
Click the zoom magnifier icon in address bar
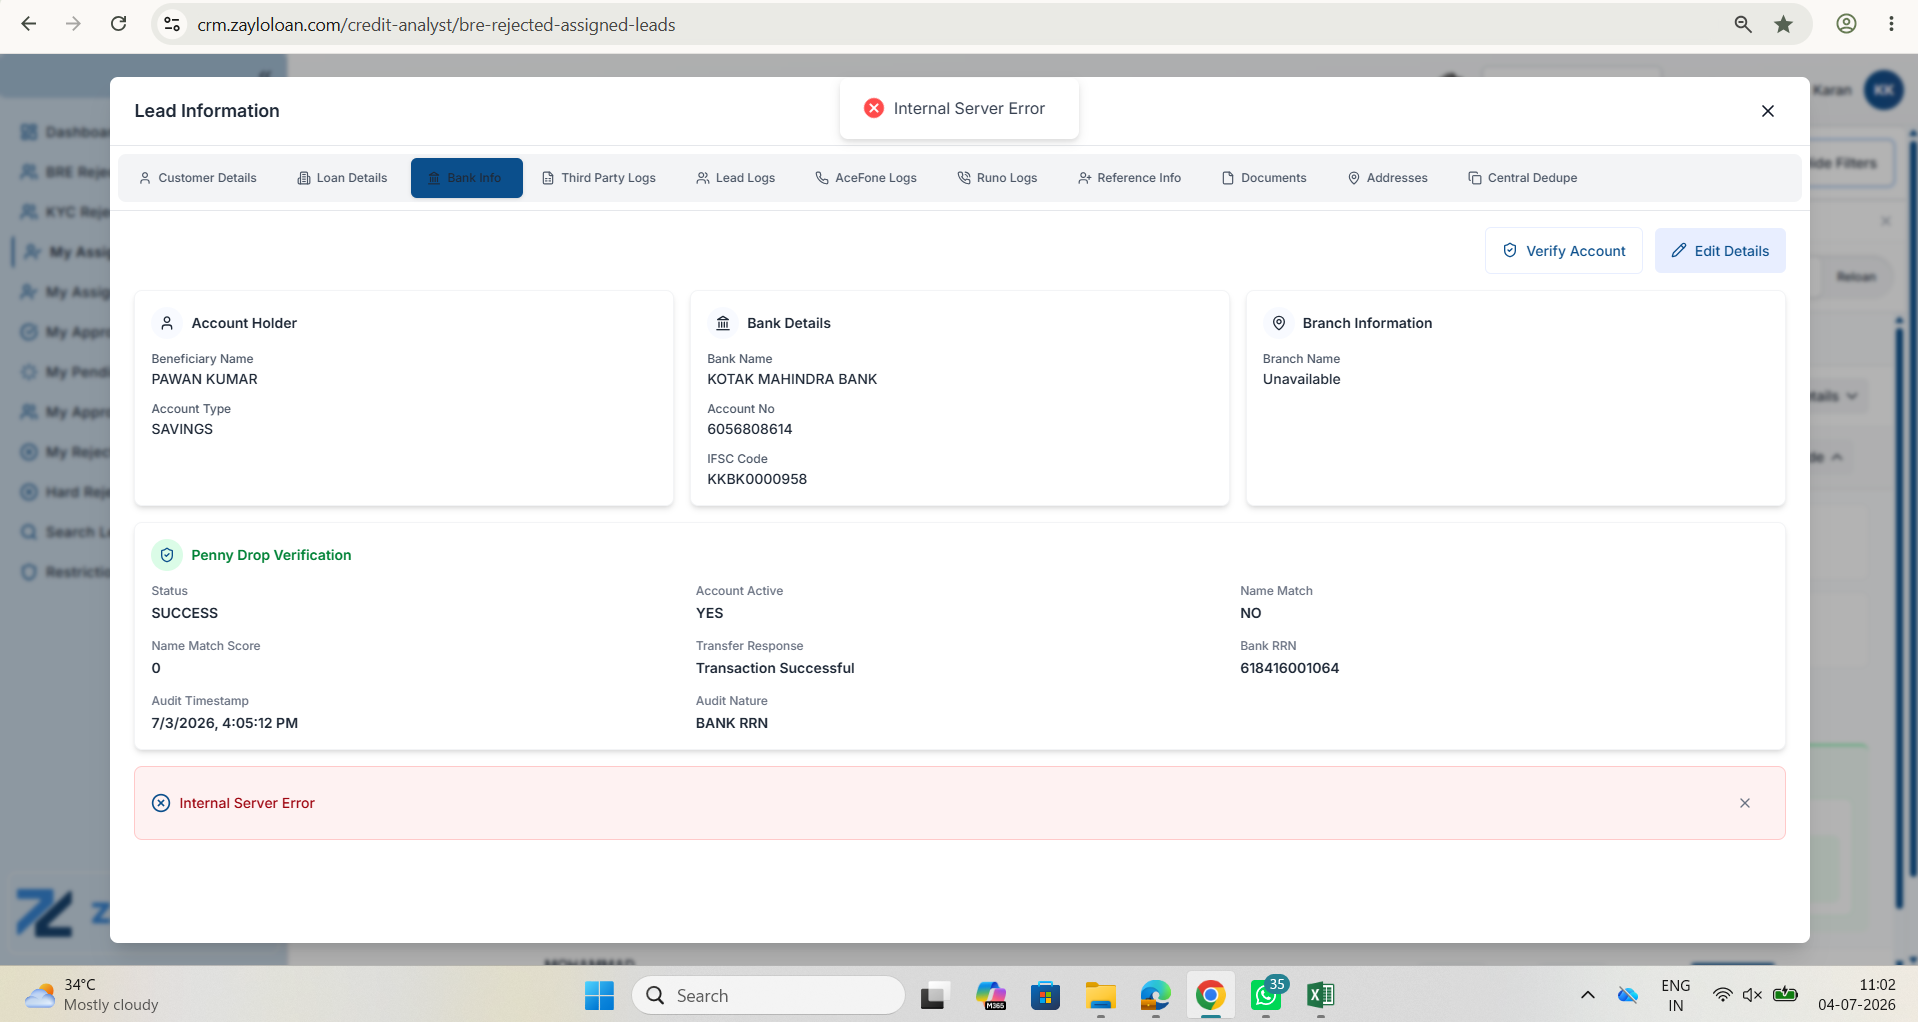point(1743,24)
